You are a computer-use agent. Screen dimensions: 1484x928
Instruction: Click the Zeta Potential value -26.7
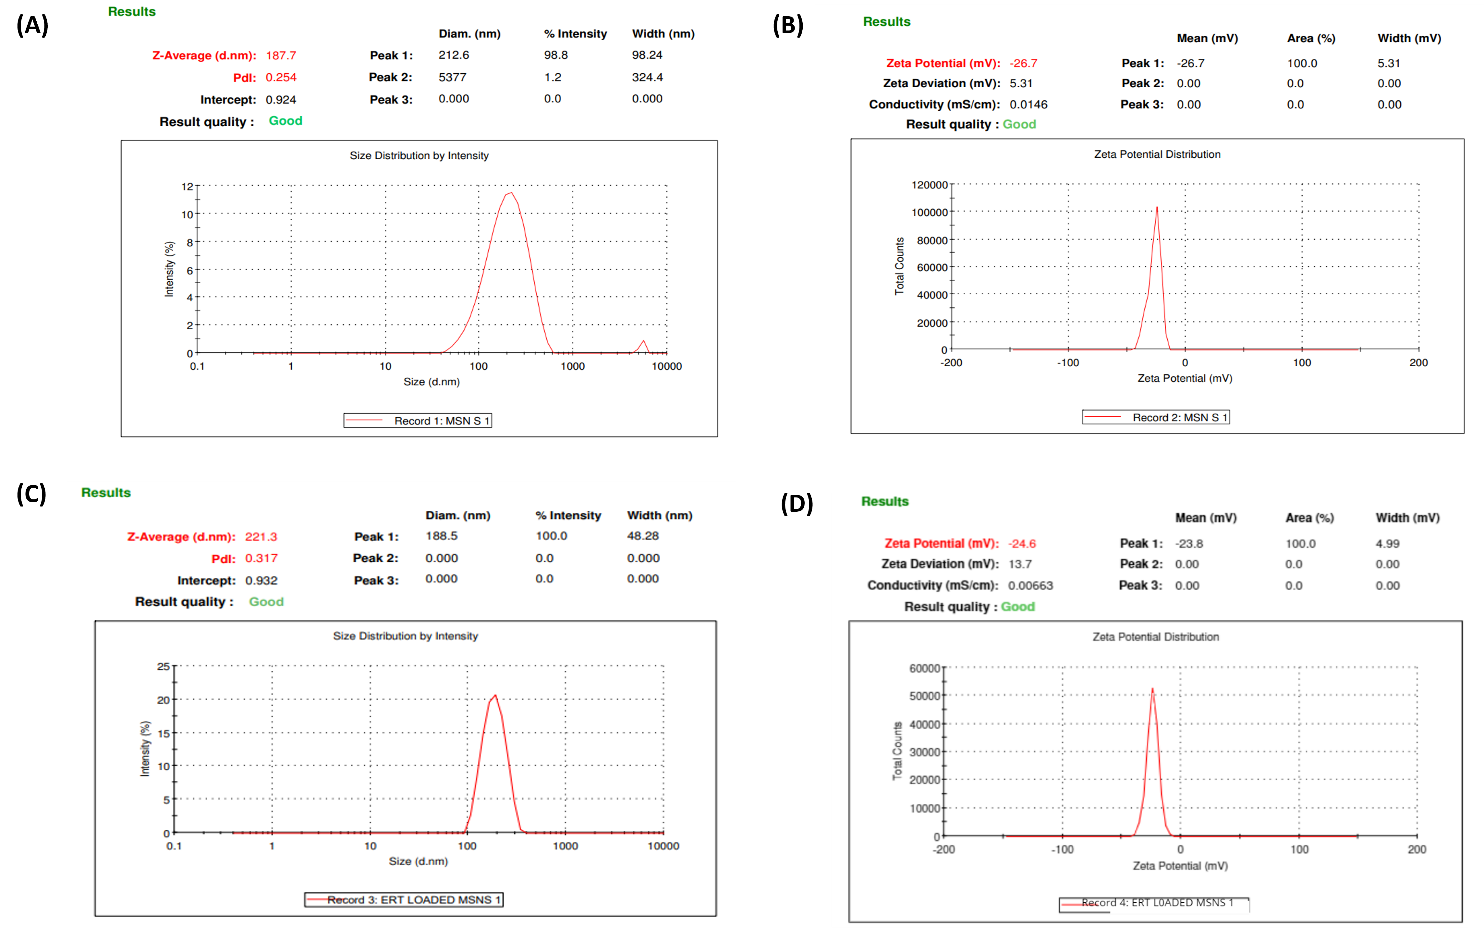(1023, 63)
